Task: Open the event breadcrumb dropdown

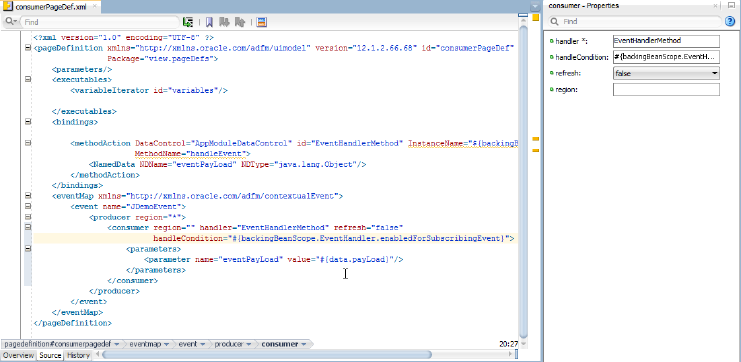Action: 203,345
